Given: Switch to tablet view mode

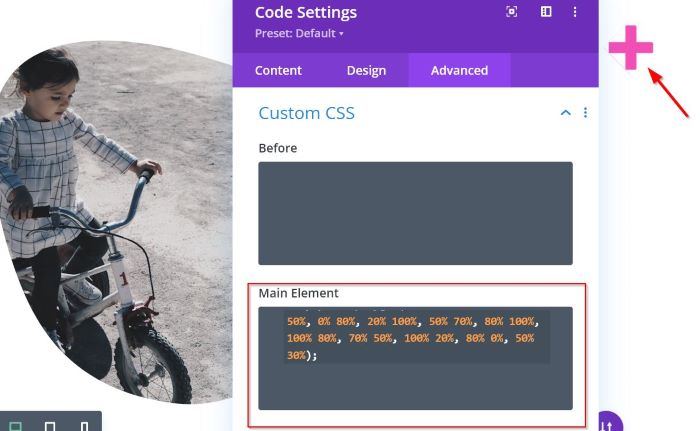Looking at the screenshot, I should tap(50, 426).
